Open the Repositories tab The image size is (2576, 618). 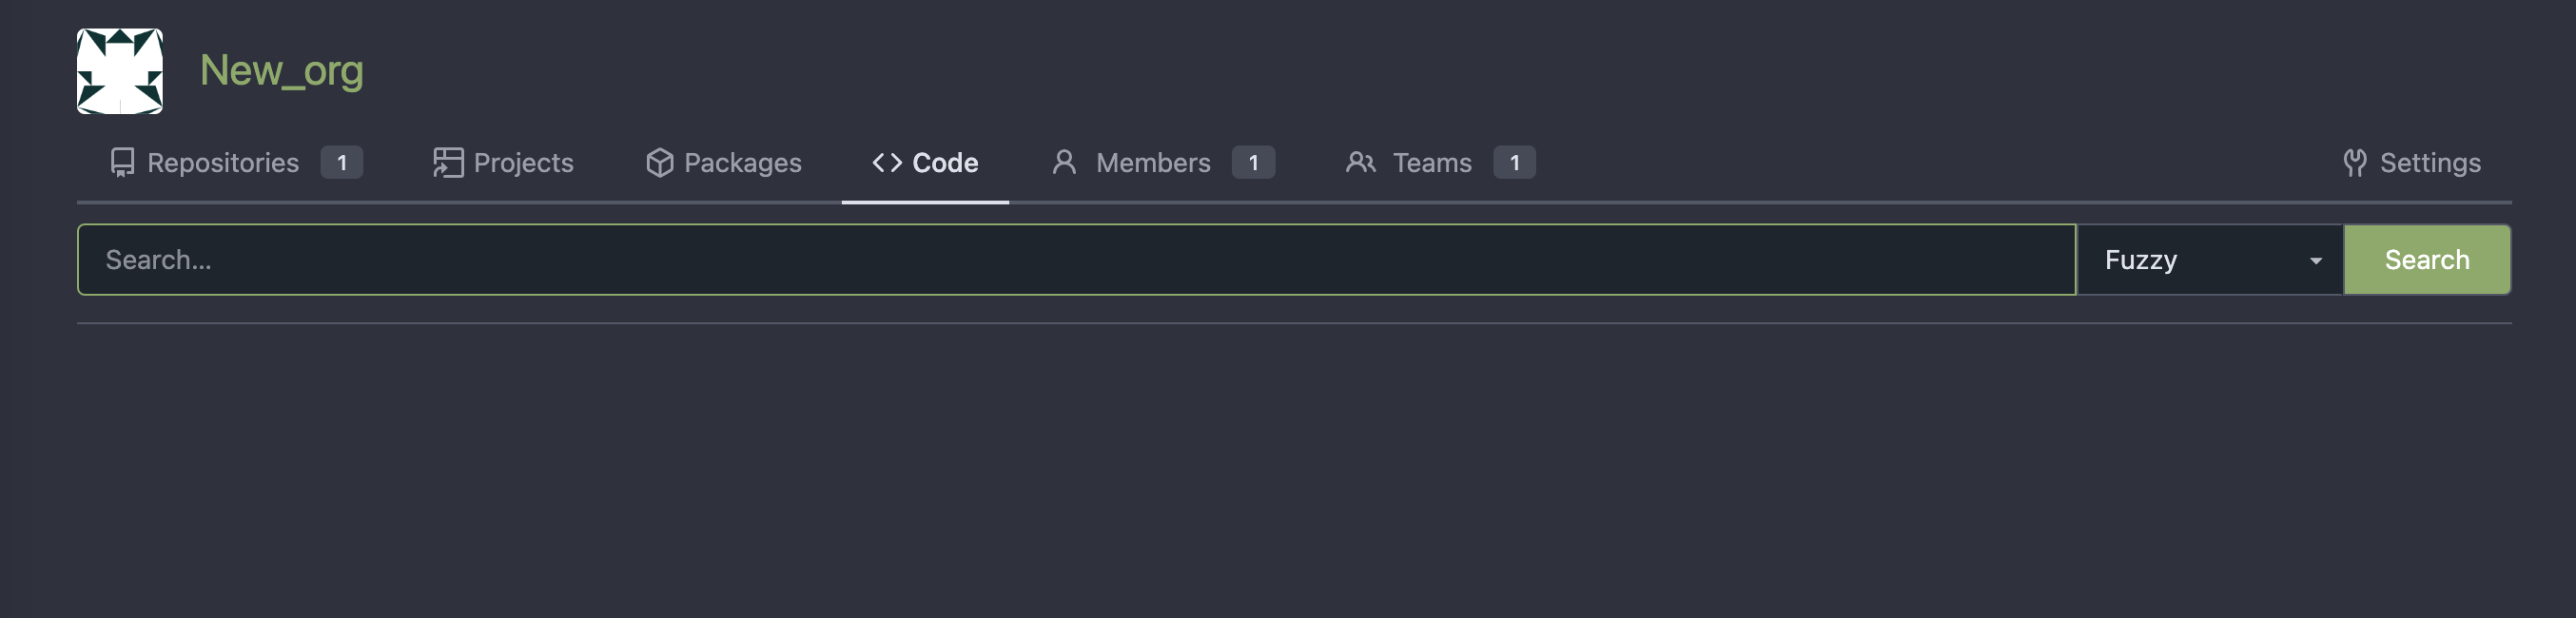tap(236, 163)
